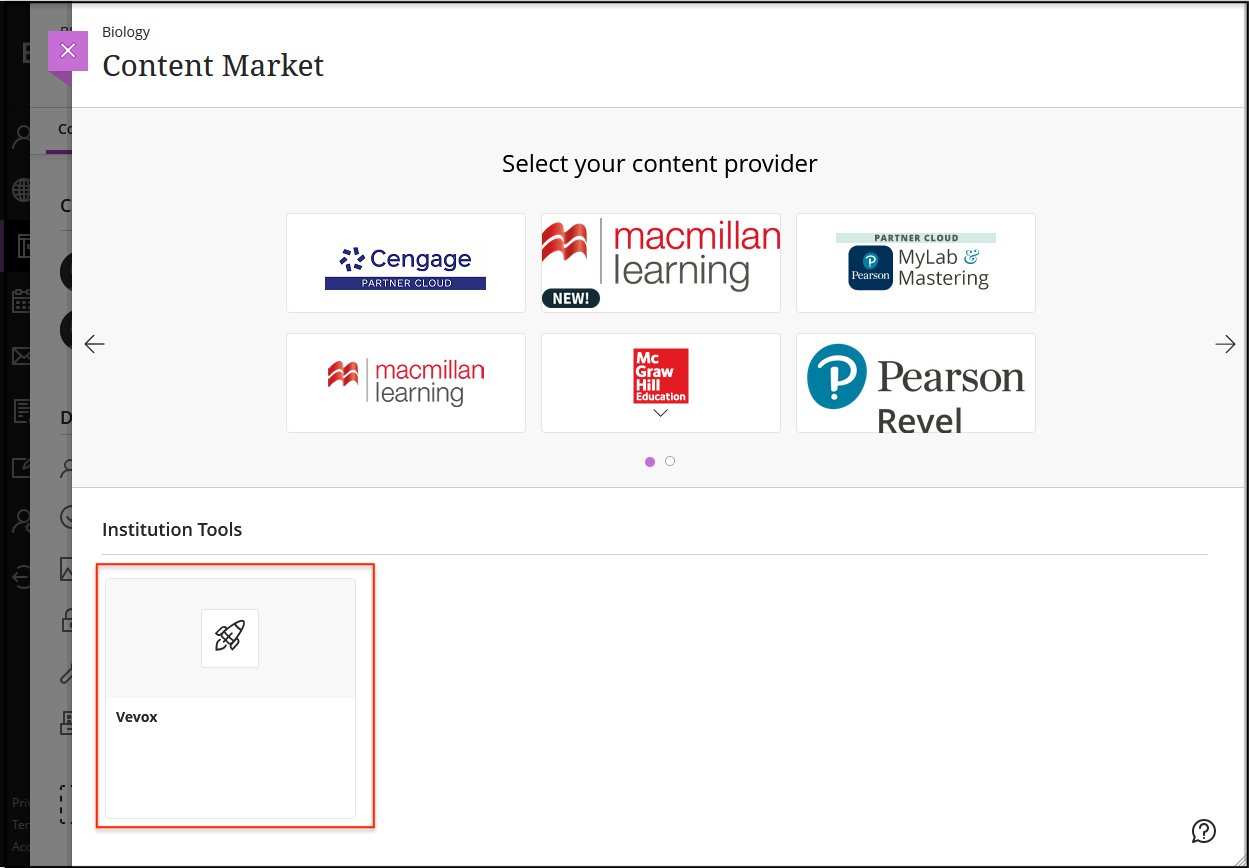Click the grades icon in left sidebar

pyautogui.click(x=22, y=411)
